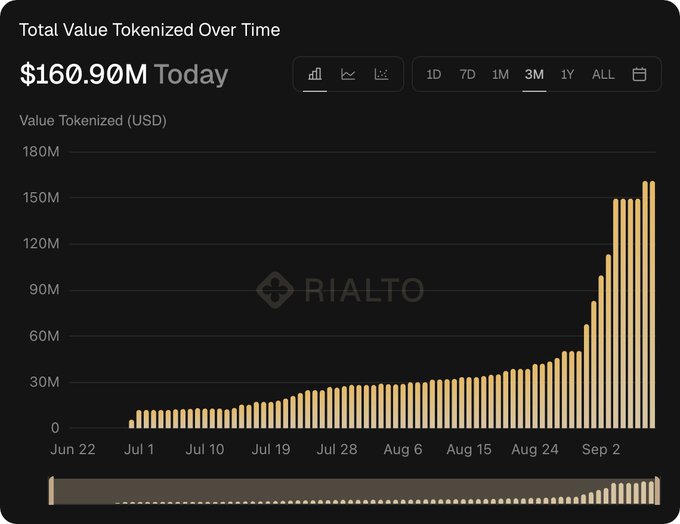Click the last bar in the chart
This screenshot has height=524, width=680.
(652, 305)
